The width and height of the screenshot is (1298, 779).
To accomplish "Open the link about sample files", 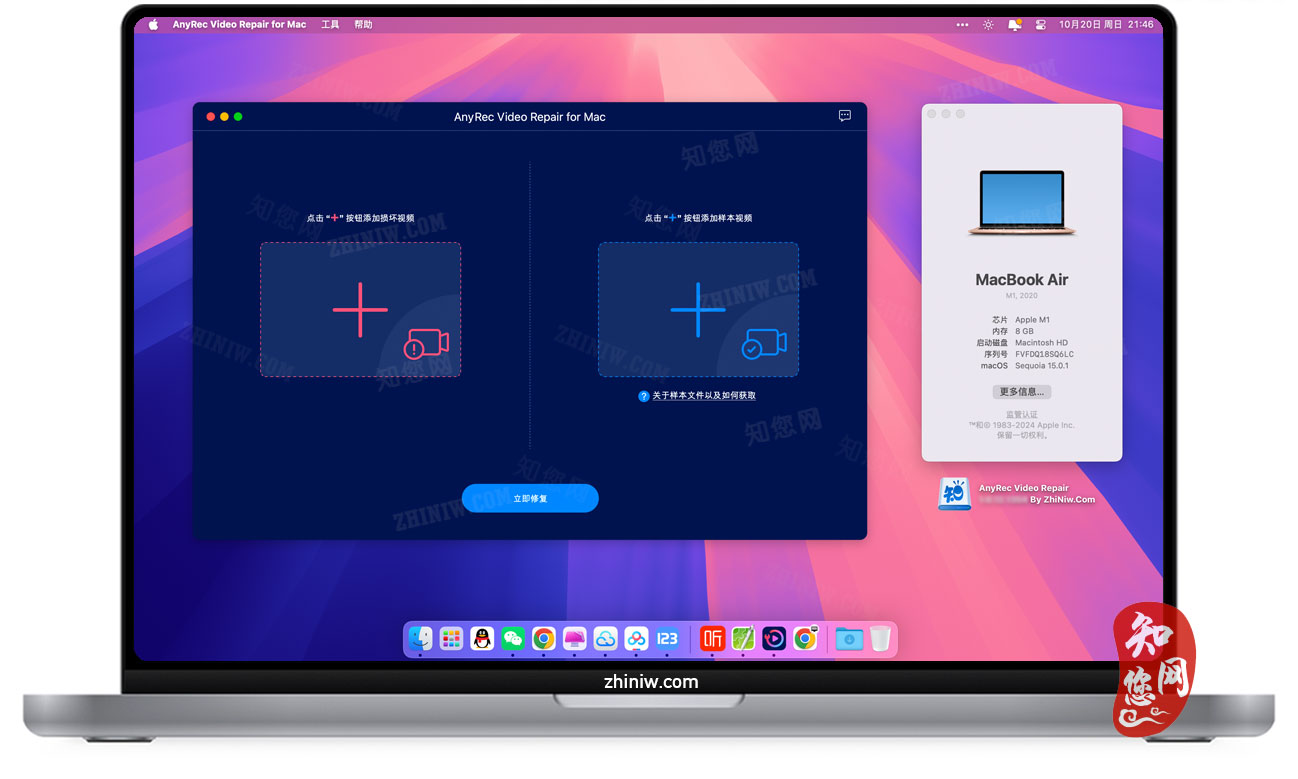I will pos(704,396).
